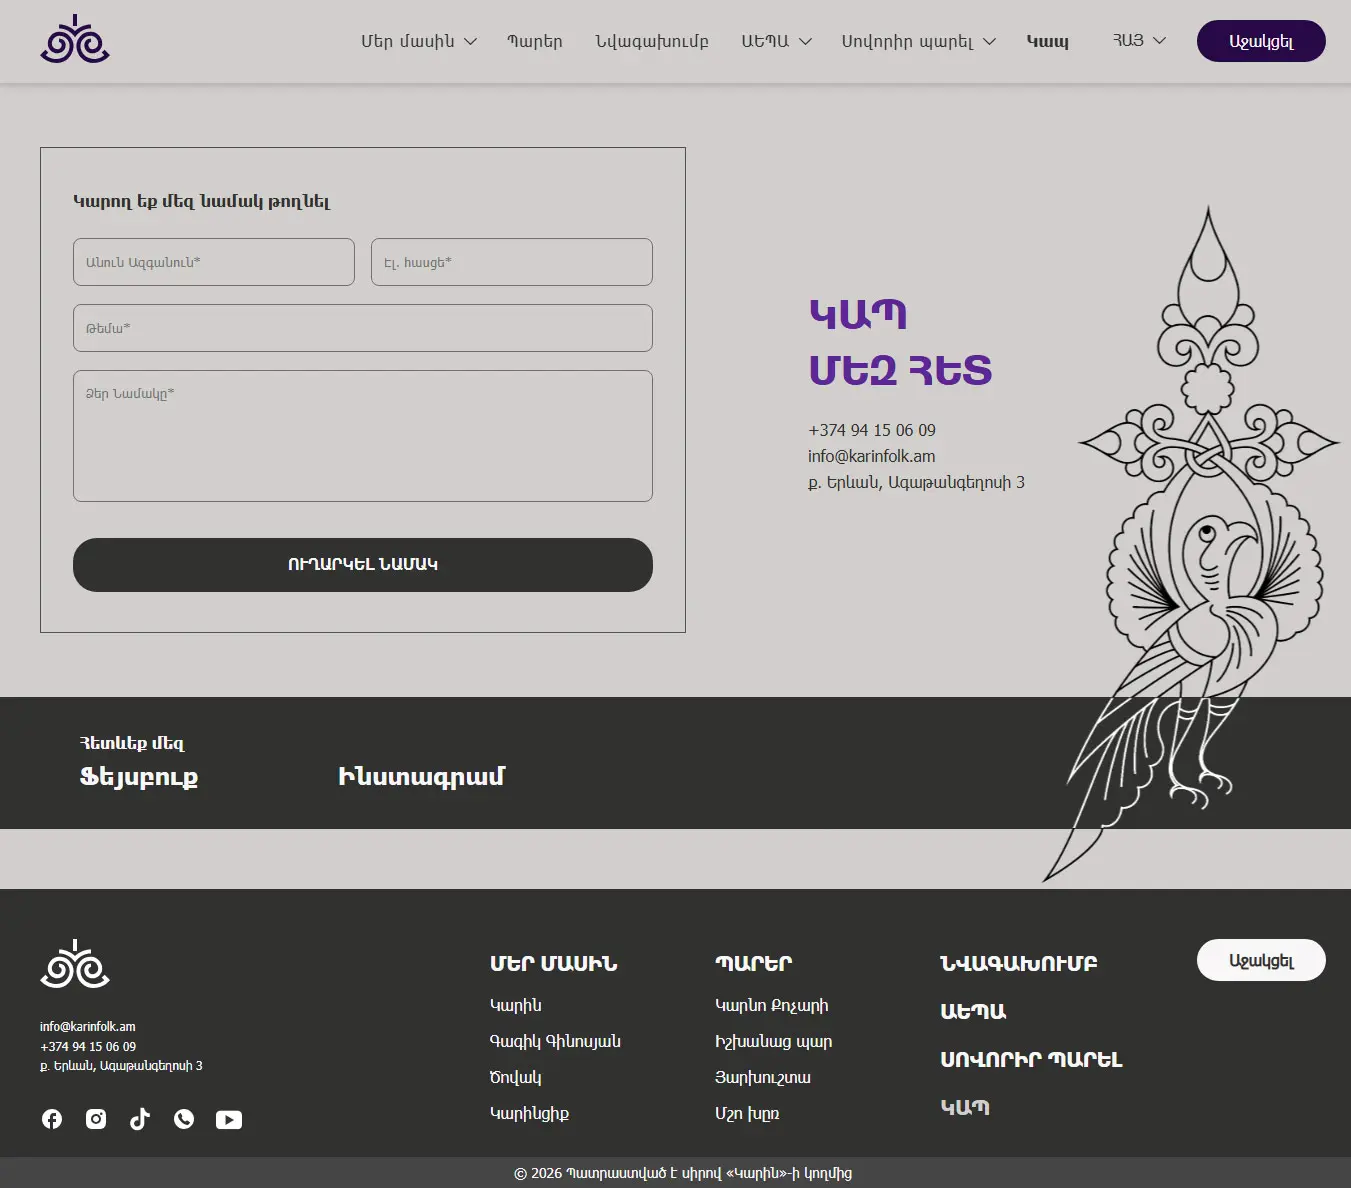Select the Նվագախումբ menu item
This screenshot has width=1351, height=1188.
pyautogui.click(x=652, y=41)
